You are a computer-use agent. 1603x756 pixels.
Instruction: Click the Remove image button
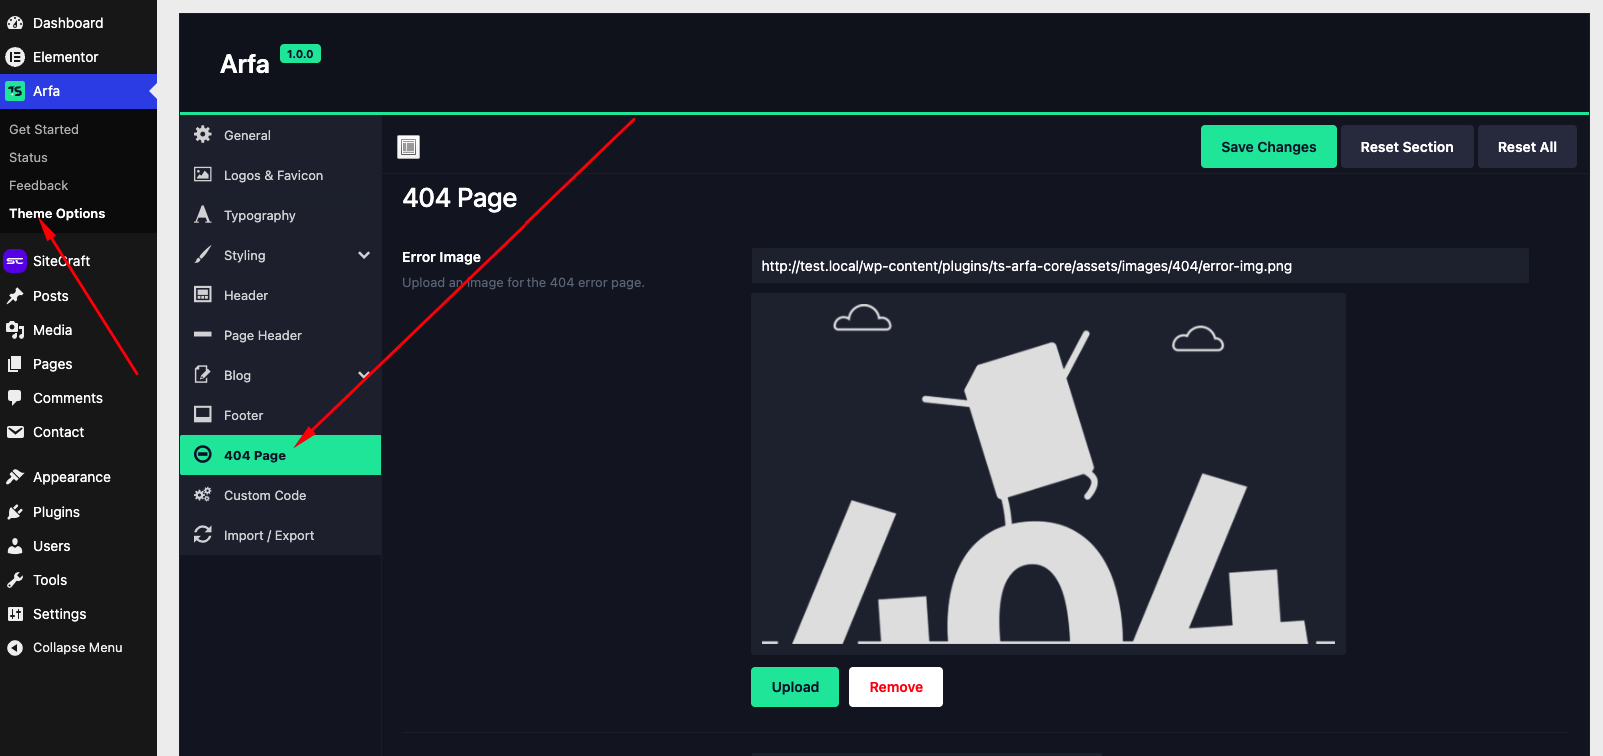point(896,687)
